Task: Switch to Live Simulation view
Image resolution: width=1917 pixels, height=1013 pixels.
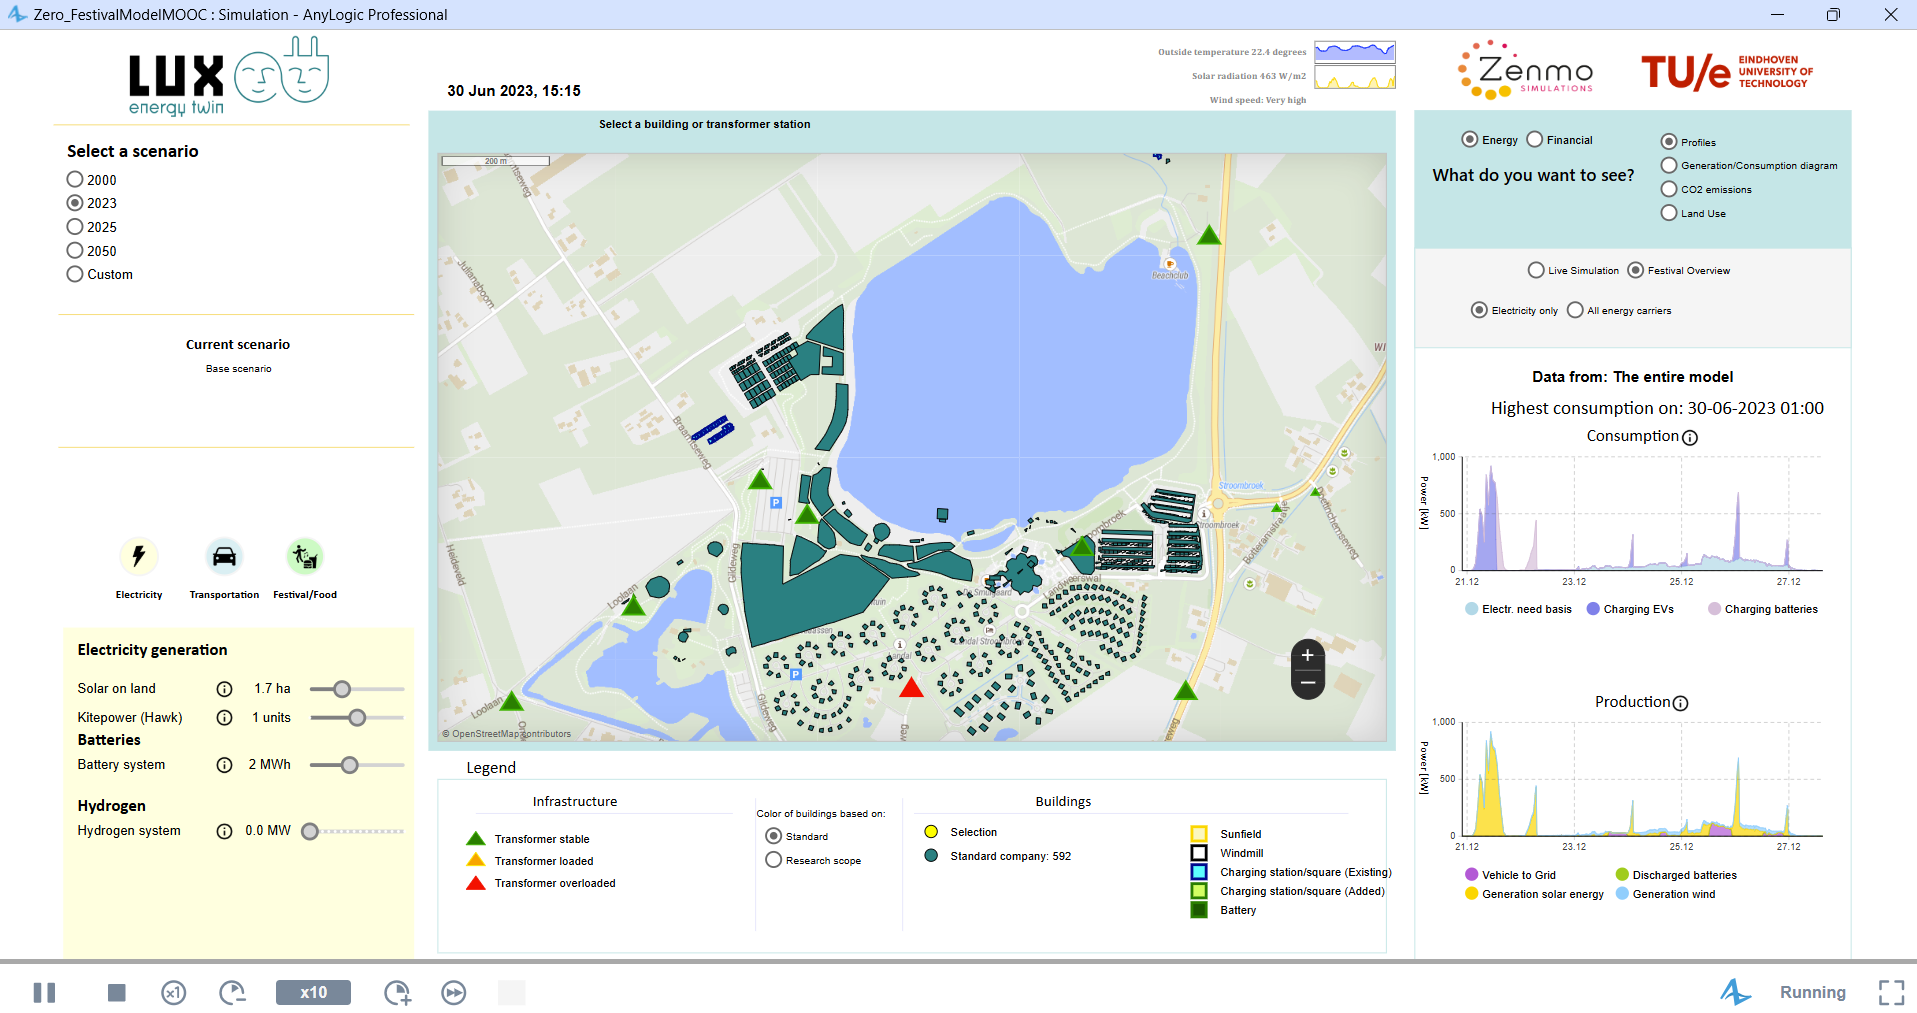Action: (1536, 270)
